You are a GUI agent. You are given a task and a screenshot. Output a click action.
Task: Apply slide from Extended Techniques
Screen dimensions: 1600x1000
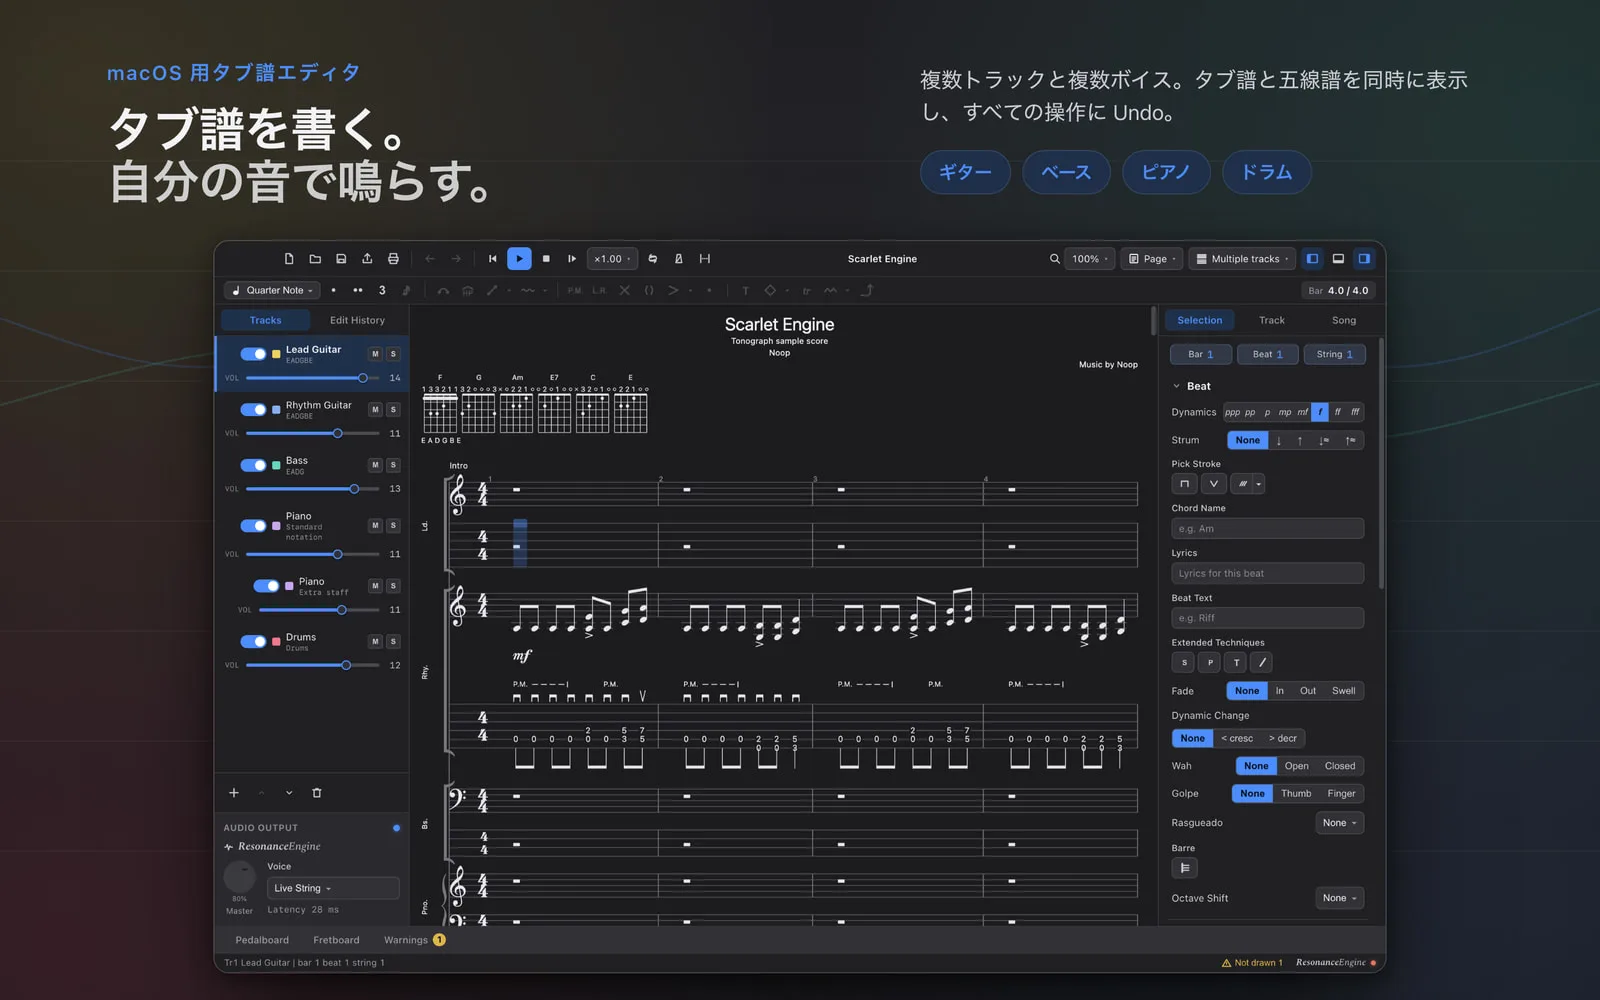tap(1262, 663)
